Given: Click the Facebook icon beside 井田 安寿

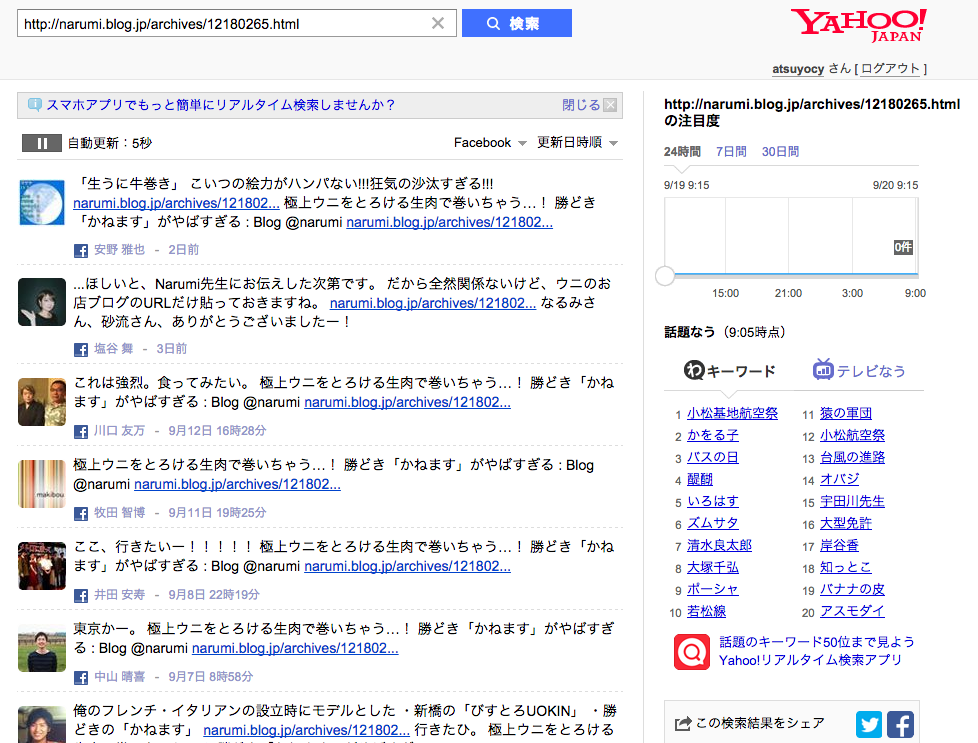Looking at the screenshot, I should coord(80,596).
